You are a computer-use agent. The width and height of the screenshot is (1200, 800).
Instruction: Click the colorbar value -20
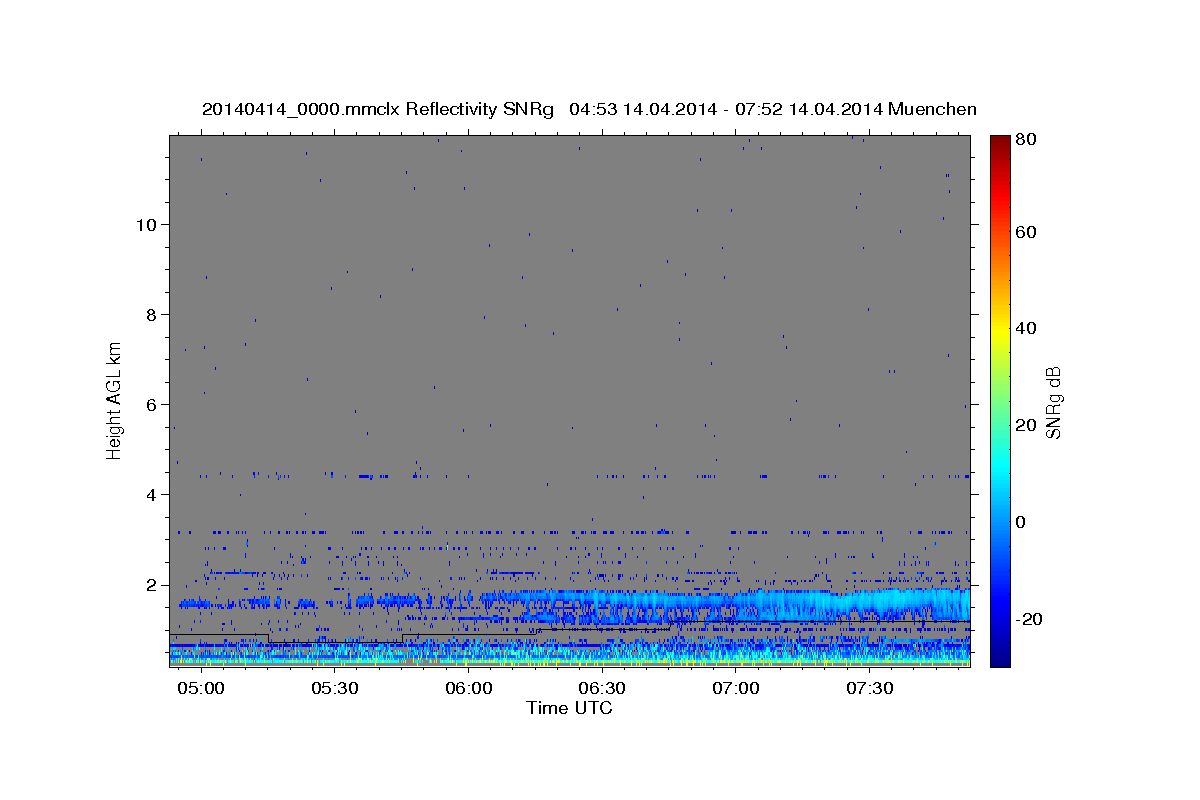pos(1030,619)
